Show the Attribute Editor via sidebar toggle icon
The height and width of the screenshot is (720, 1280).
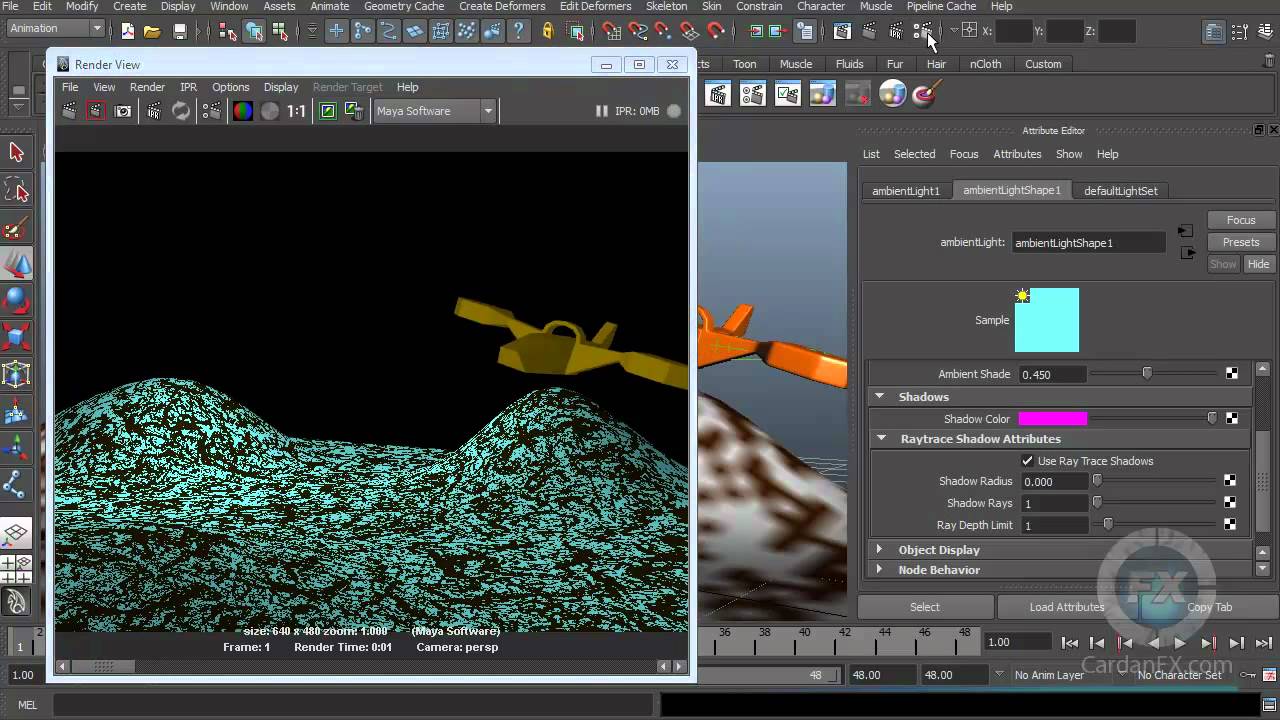pyautogui.click(x=1213, y=32)
